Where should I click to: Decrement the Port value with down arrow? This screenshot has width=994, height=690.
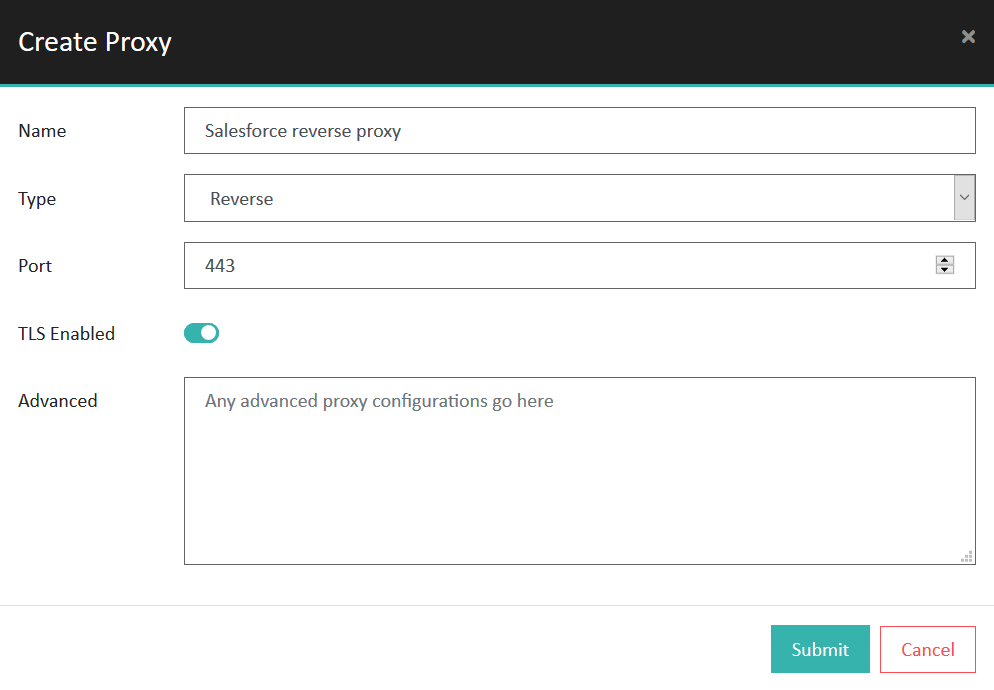(x=945, y=270)
